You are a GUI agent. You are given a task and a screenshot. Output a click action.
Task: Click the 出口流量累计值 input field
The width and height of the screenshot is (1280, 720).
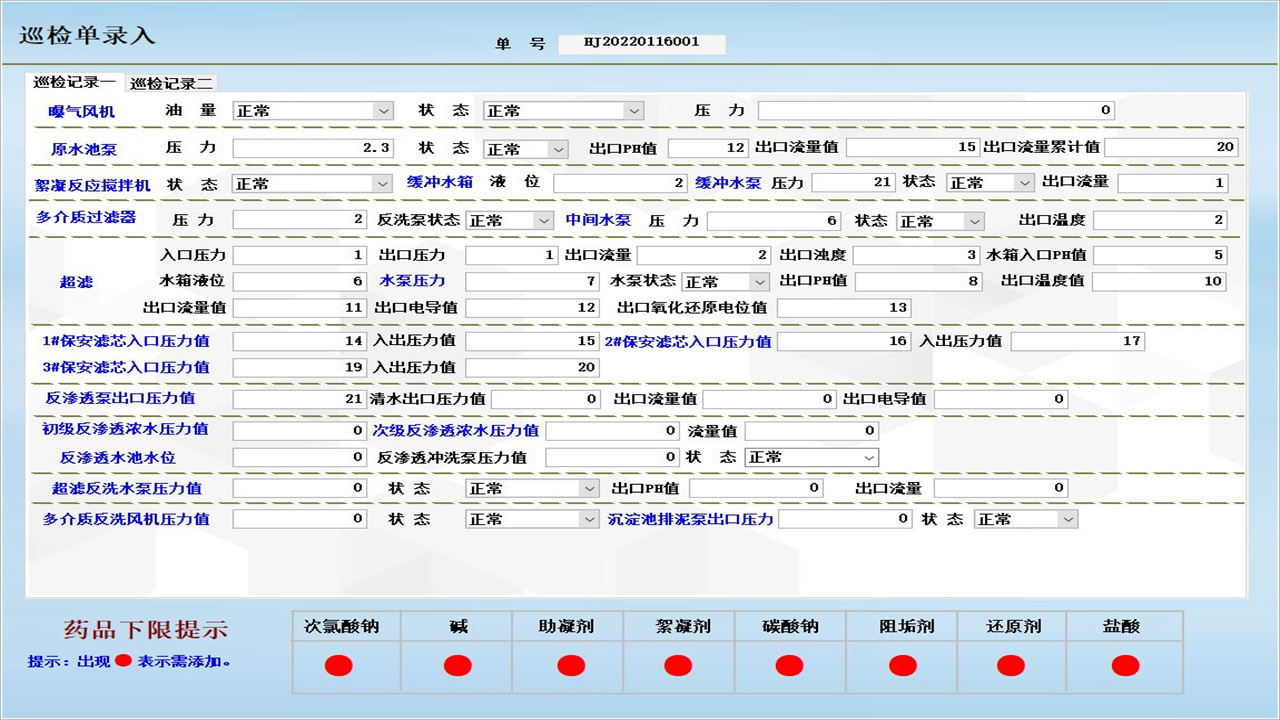(1171, 148)
